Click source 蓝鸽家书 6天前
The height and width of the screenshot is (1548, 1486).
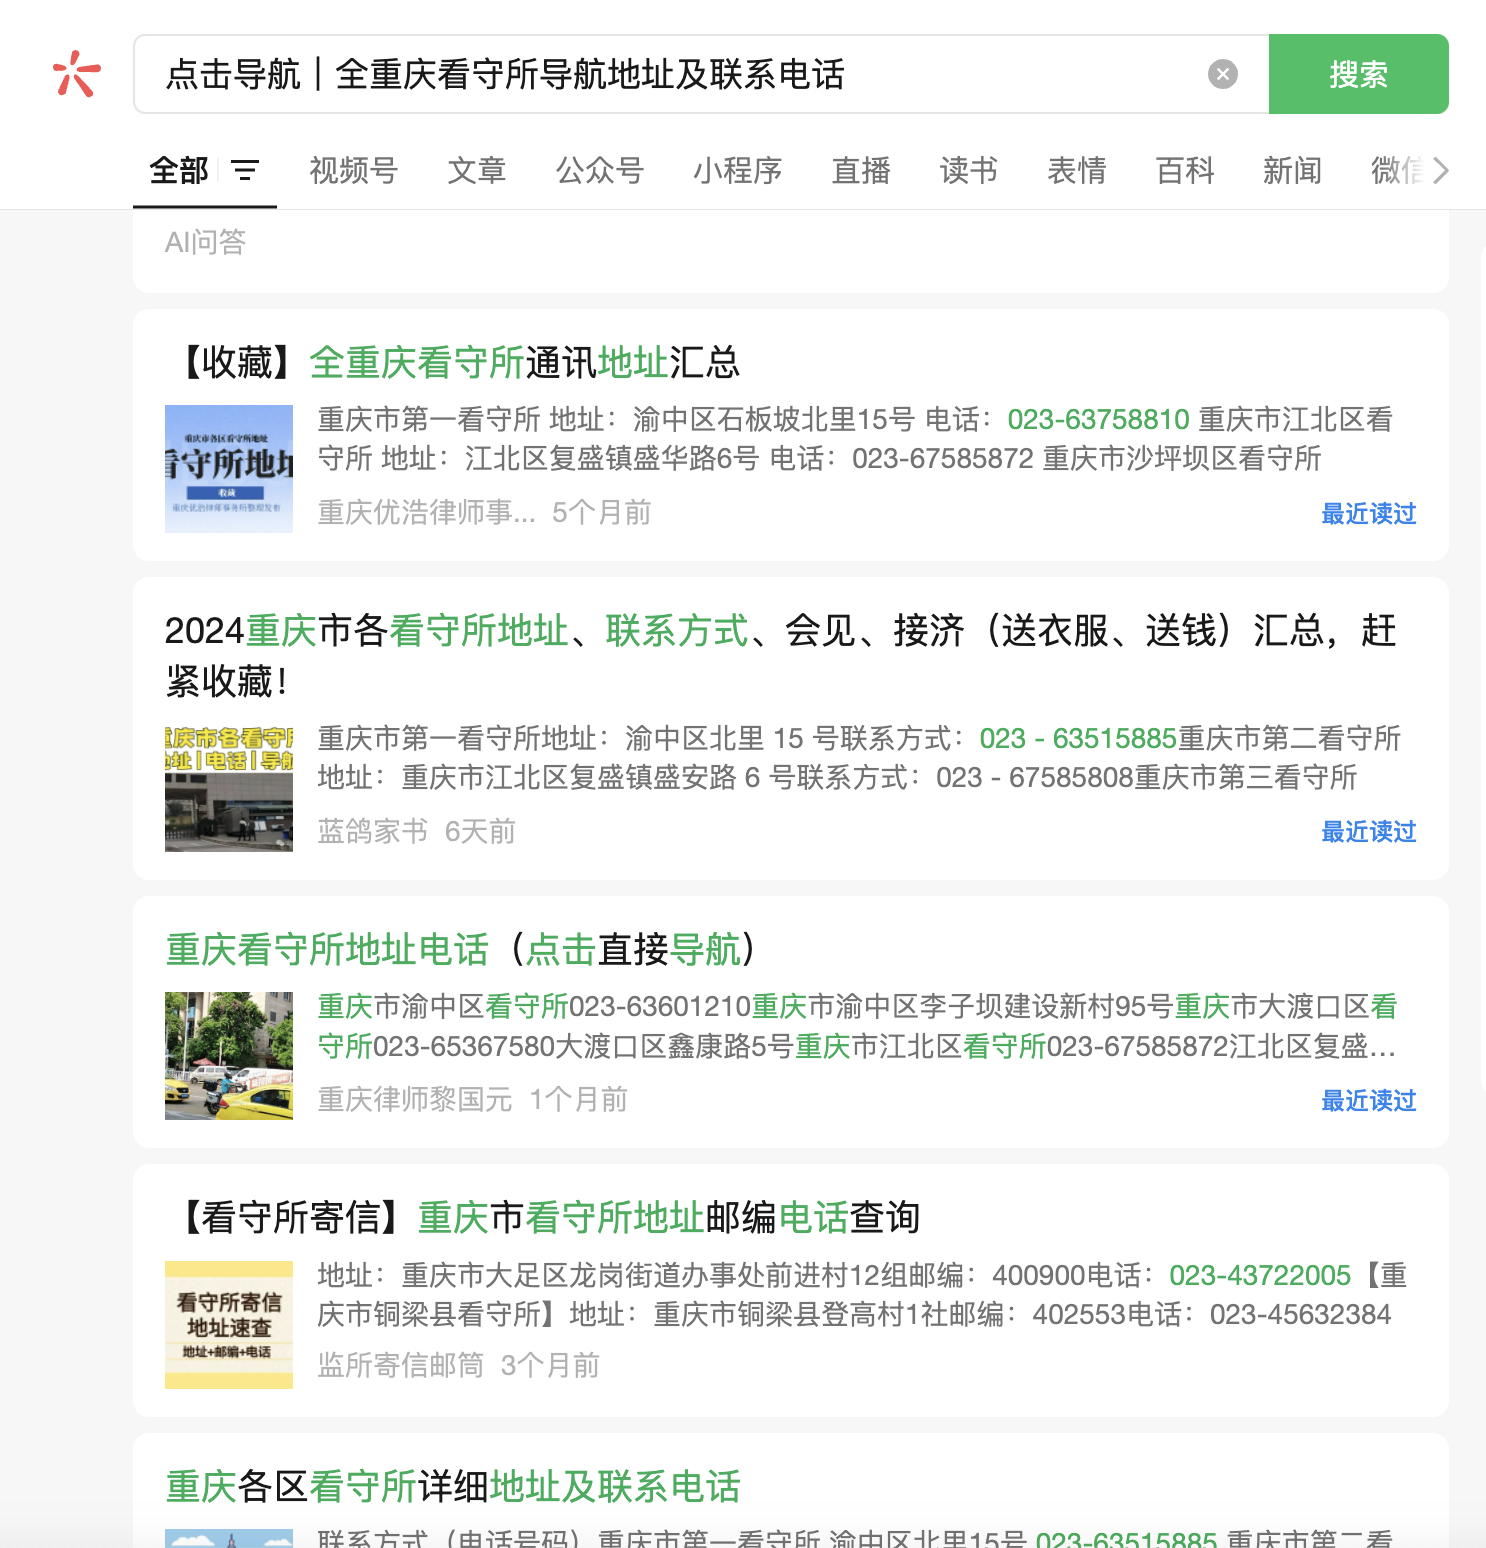(x=416, y=831)
